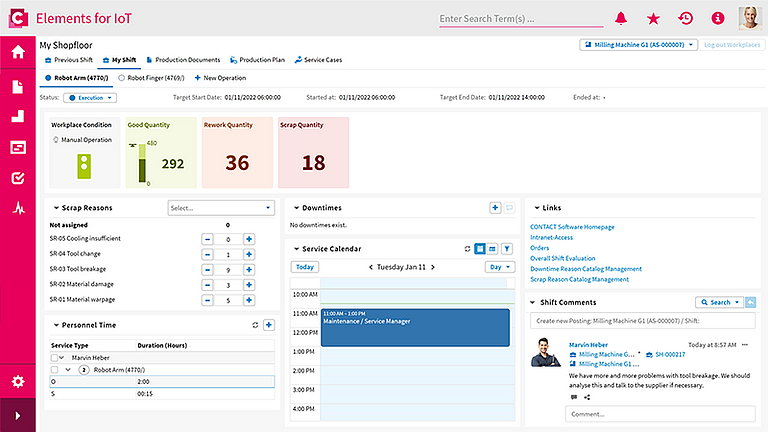The height and width of the screenshot is (432, 768).
Task: Open the documents icon in sidebar
Action: [18, 87]
